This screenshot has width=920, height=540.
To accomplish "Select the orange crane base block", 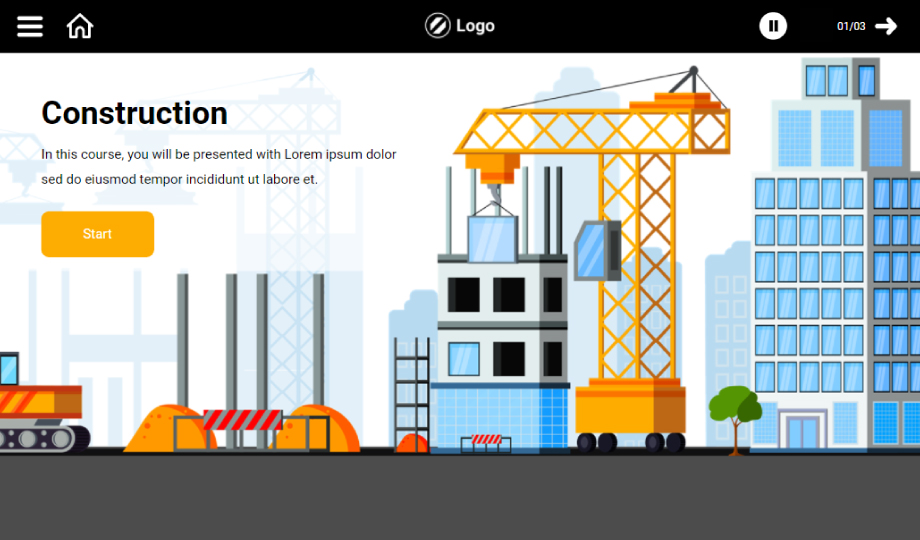I will pos(630,407).
